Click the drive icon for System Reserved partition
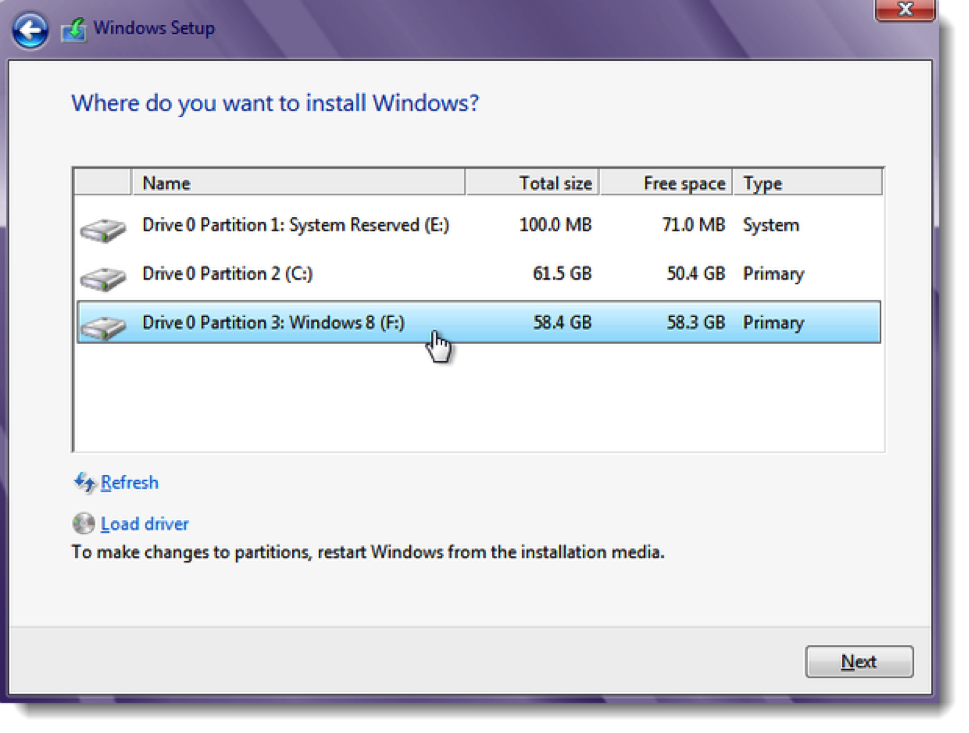This screenshot has height=733, width=969. (103, 230)
